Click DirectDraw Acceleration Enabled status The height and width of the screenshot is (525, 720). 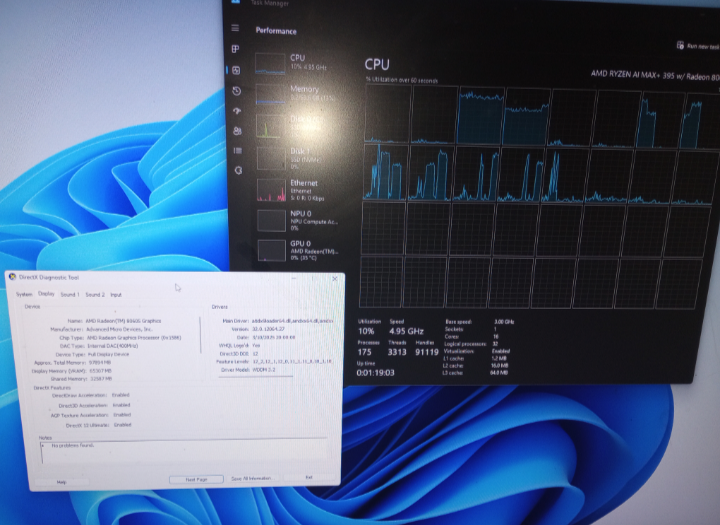[x=121, y=395]
